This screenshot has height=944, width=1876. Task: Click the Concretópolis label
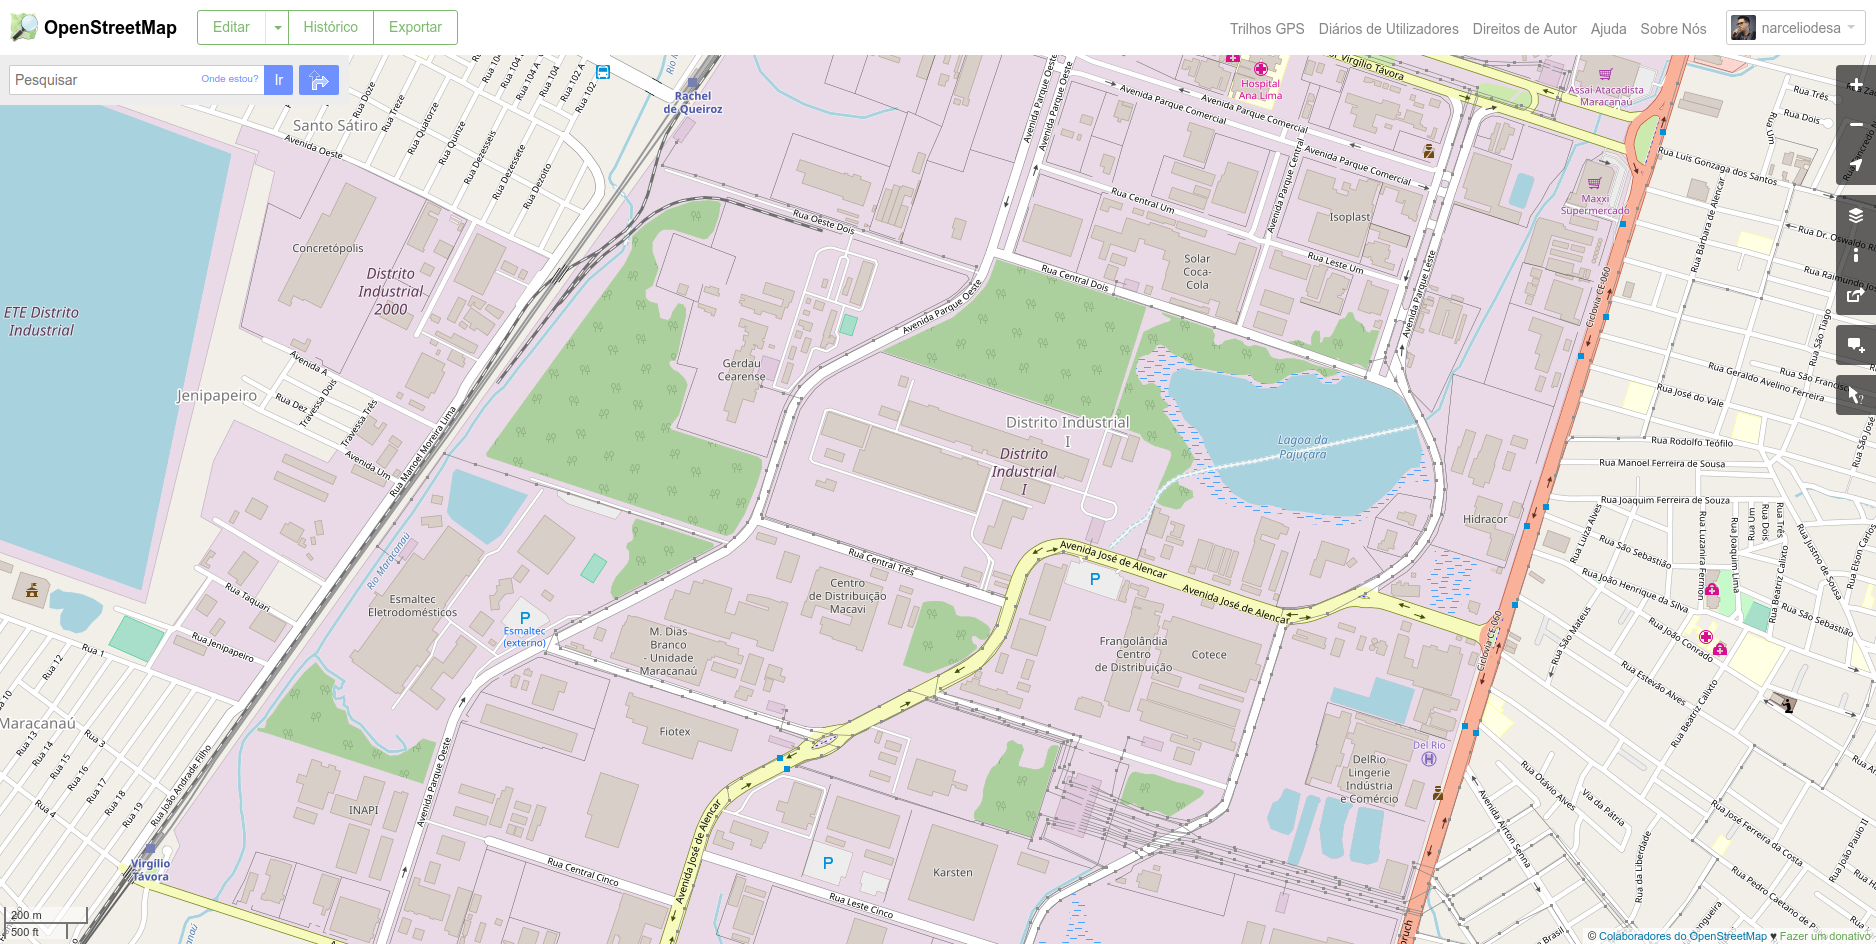pyautogui.click(x=328, y=248)
